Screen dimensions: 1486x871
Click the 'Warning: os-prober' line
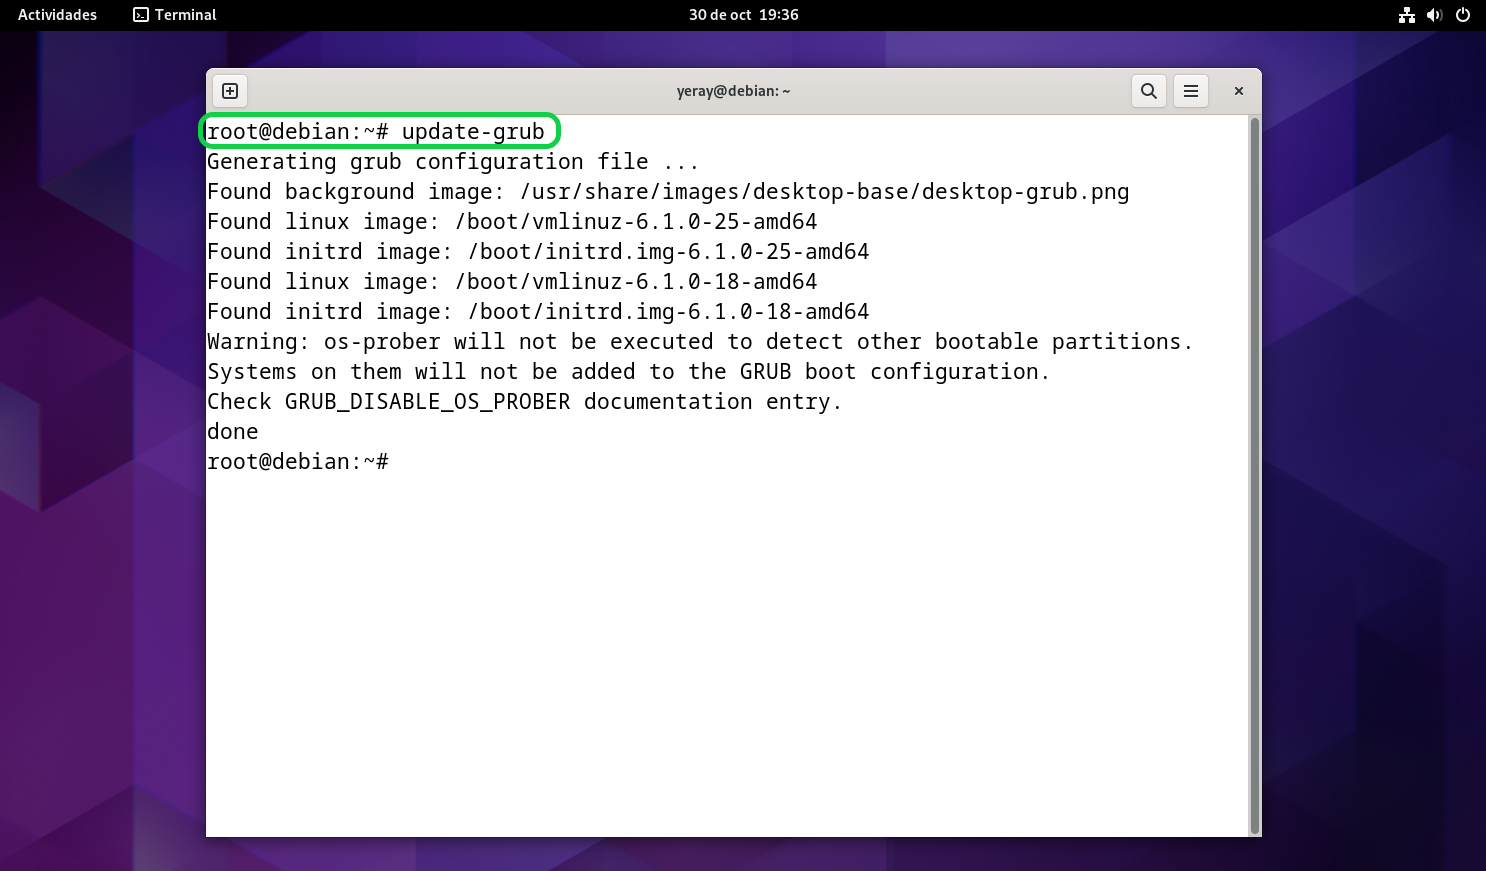coord(700,342)
